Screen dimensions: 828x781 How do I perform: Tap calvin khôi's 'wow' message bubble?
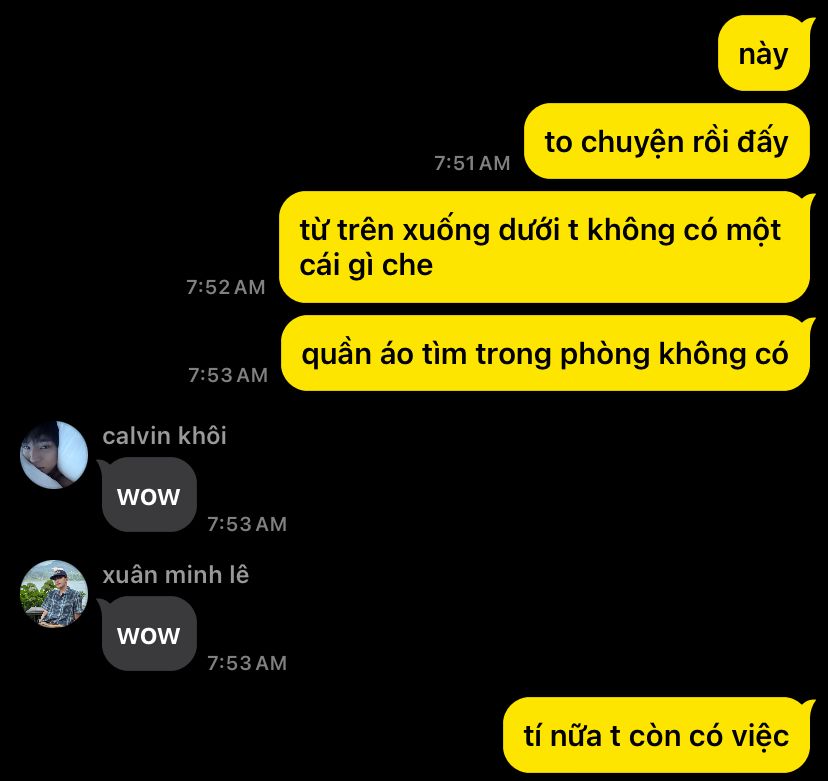tap(149, 495)
